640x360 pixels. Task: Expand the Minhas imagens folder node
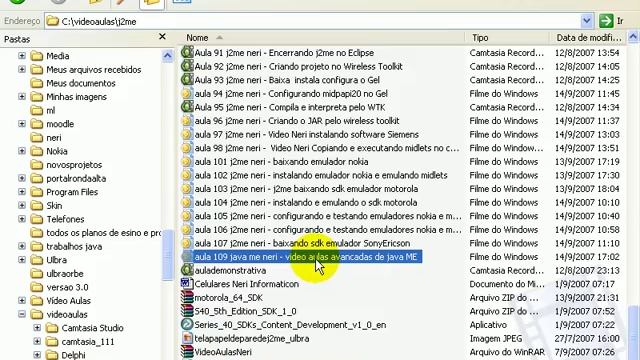22,97
